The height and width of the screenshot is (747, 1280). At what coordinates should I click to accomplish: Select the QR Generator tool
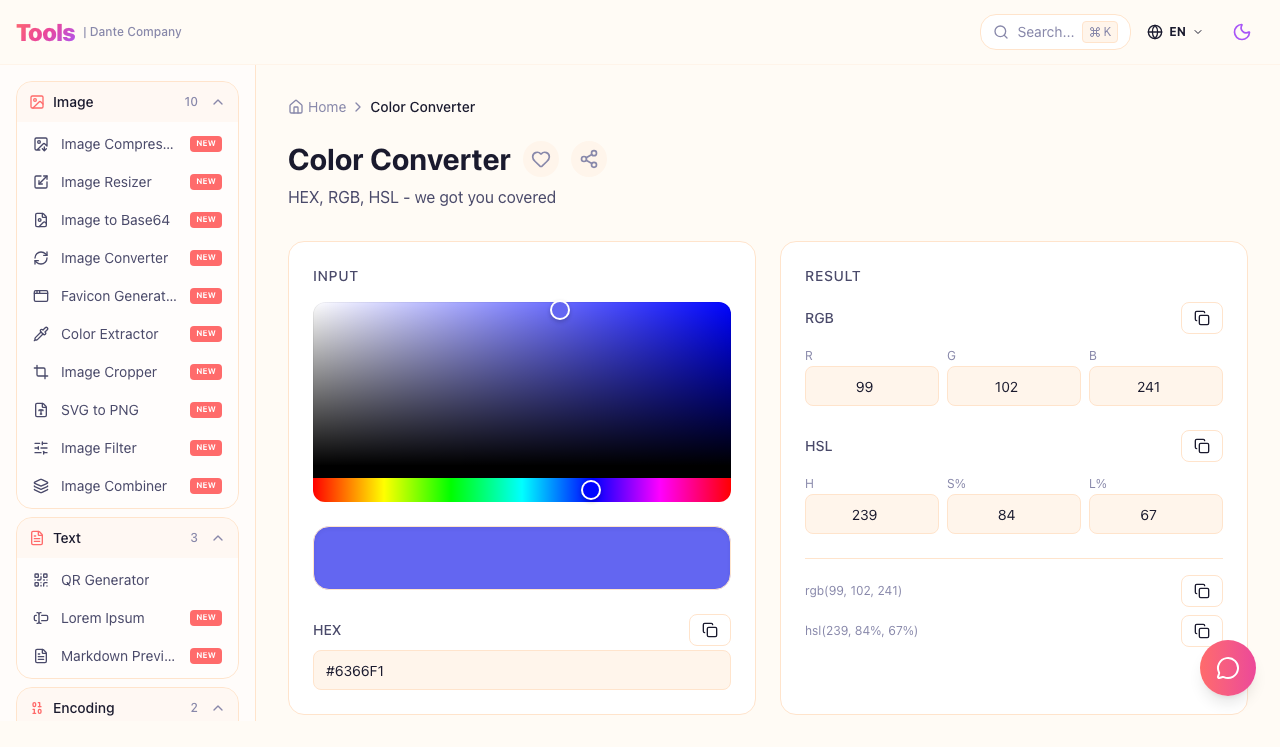(104, 580)
